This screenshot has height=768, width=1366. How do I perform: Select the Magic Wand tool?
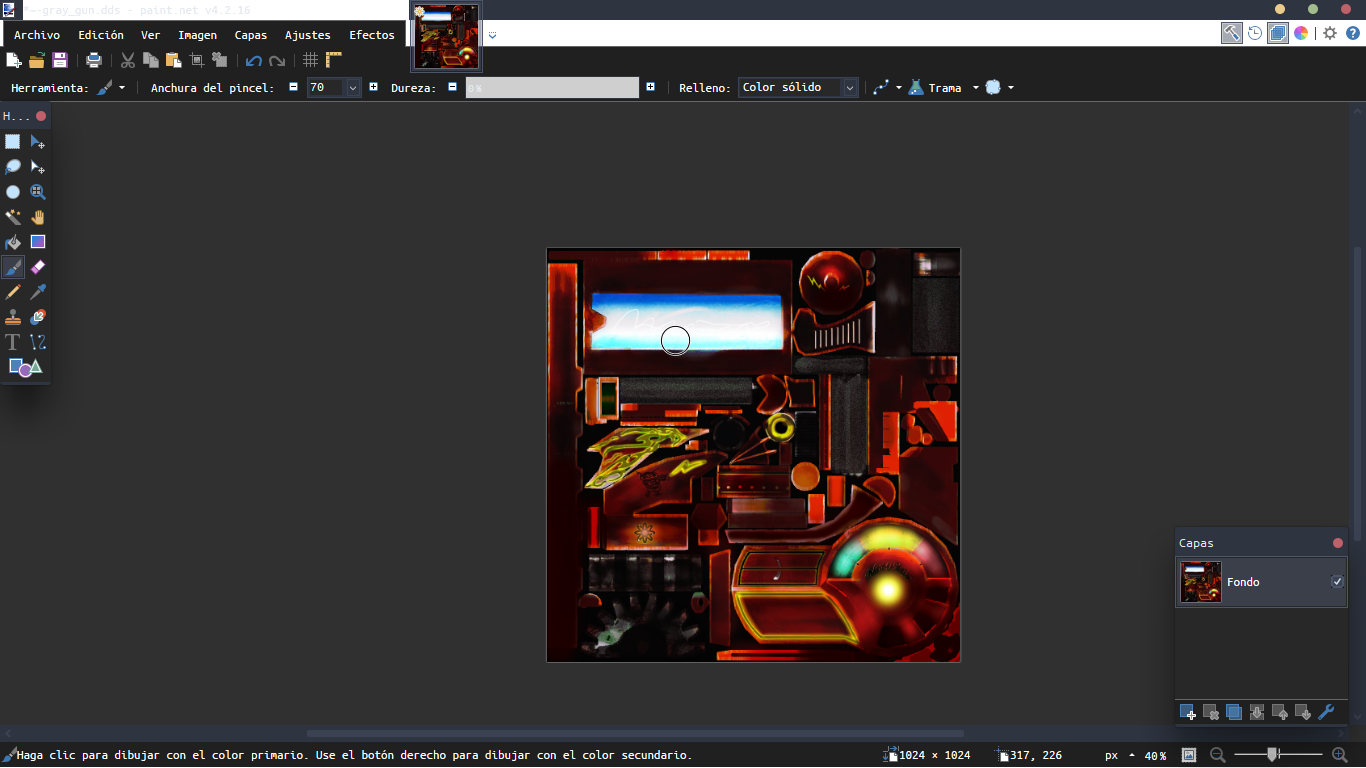[x=13, y=217]
